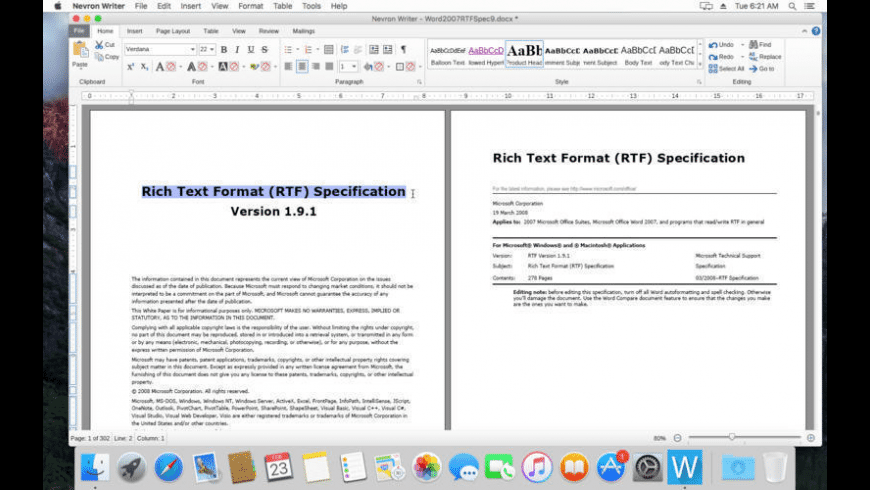870x490 pixels.
Task: Open the Format menu in menu bar
Action: [x=251, y=6]
